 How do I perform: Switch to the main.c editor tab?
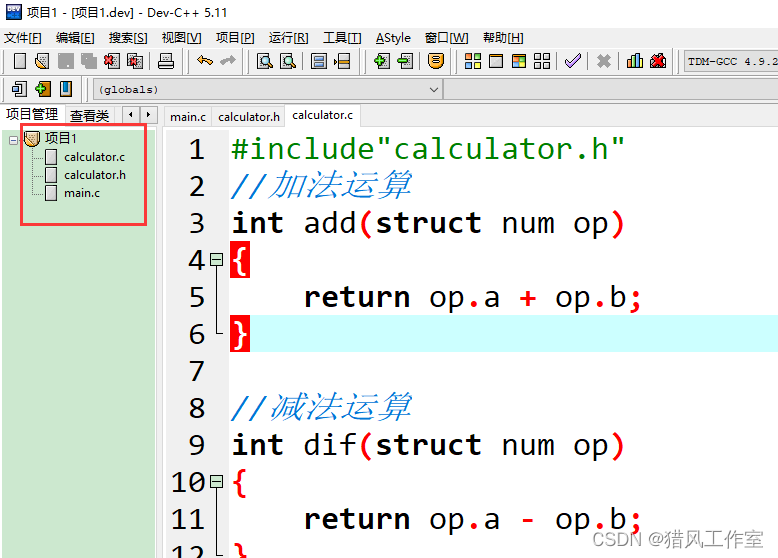pyautogui.click(x=188, y=117)
